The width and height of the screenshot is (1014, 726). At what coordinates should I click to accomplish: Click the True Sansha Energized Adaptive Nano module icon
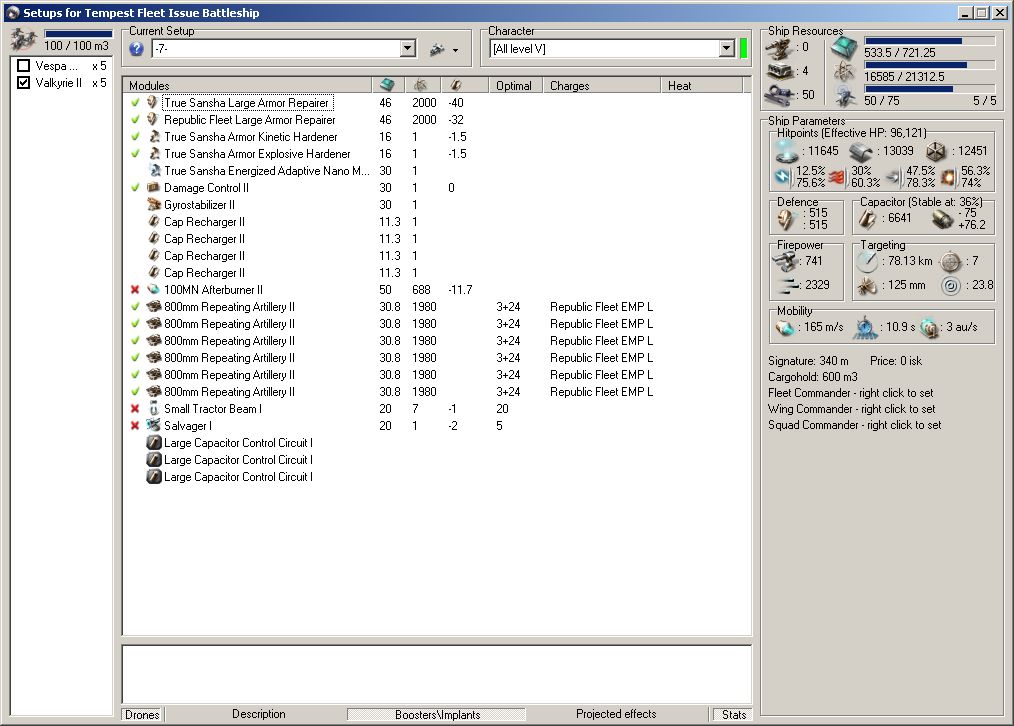pos(154,171)
